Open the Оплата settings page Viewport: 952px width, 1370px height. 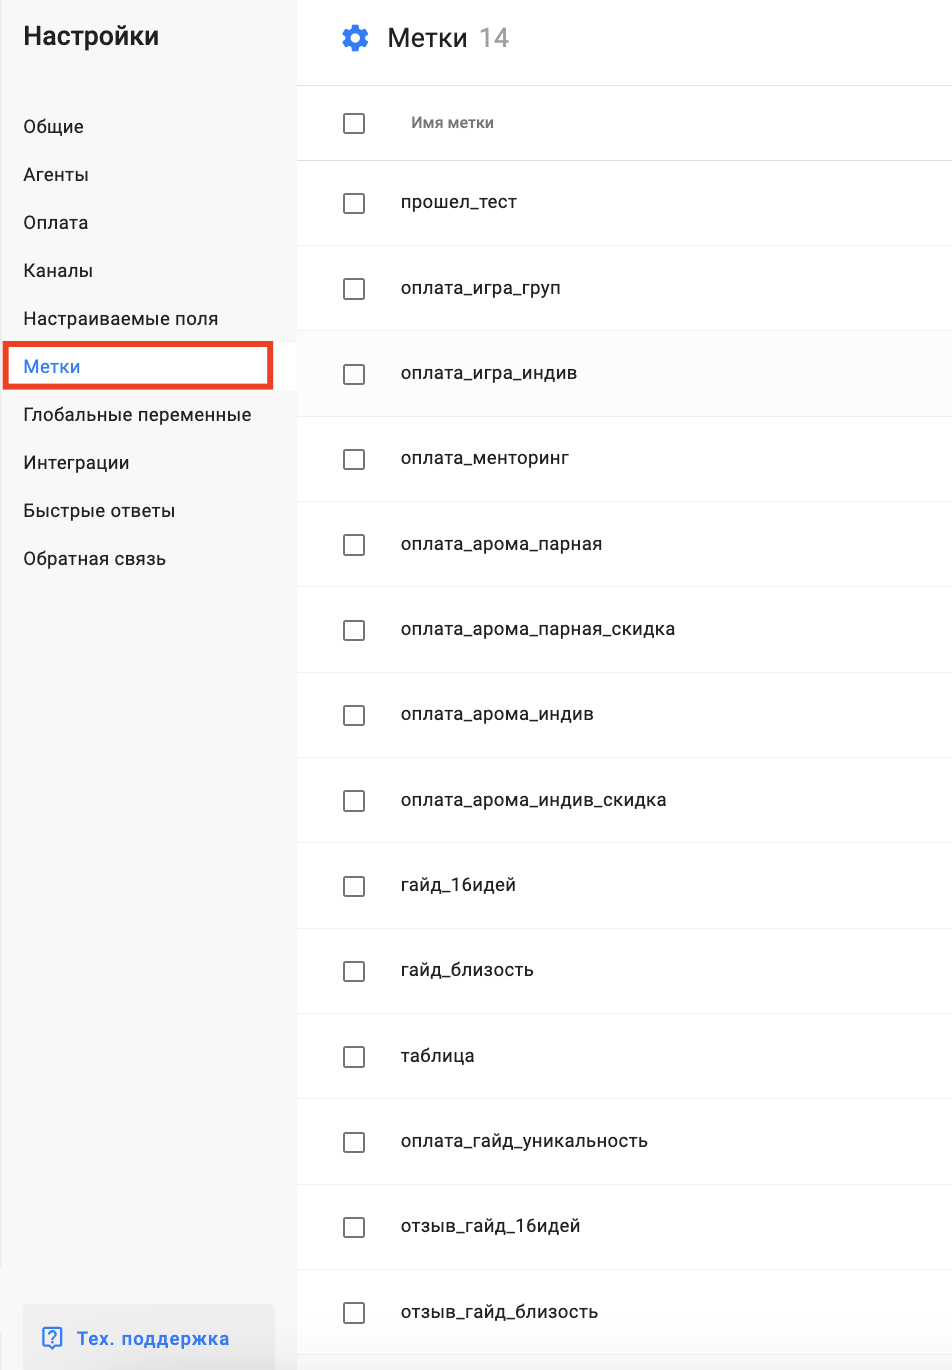point(56,223)
